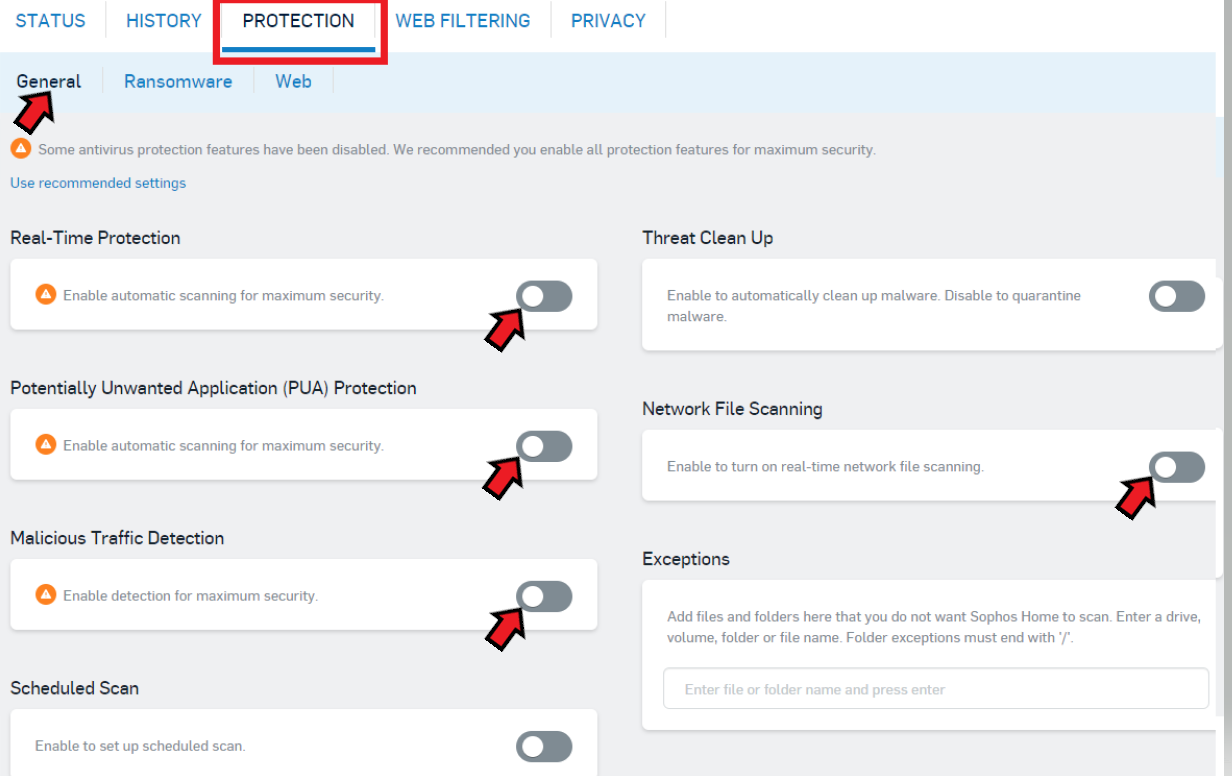Image resolution: width=1232 pixels, height=776 pixels.
Task: Go to the Web Filtering tab
Action: coord(463,20)
